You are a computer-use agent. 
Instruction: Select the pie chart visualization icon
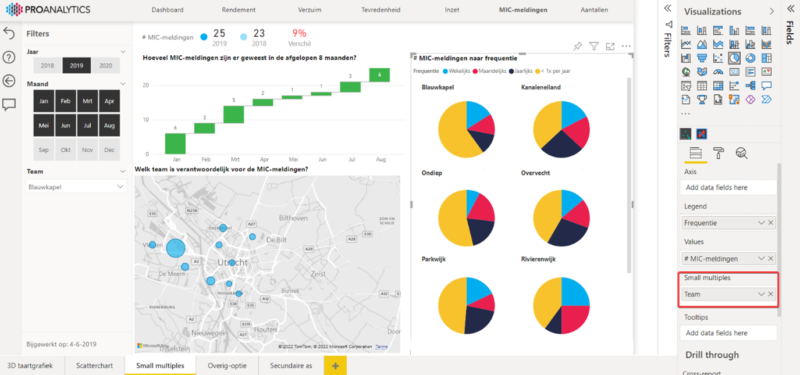[x=734, y=58]
